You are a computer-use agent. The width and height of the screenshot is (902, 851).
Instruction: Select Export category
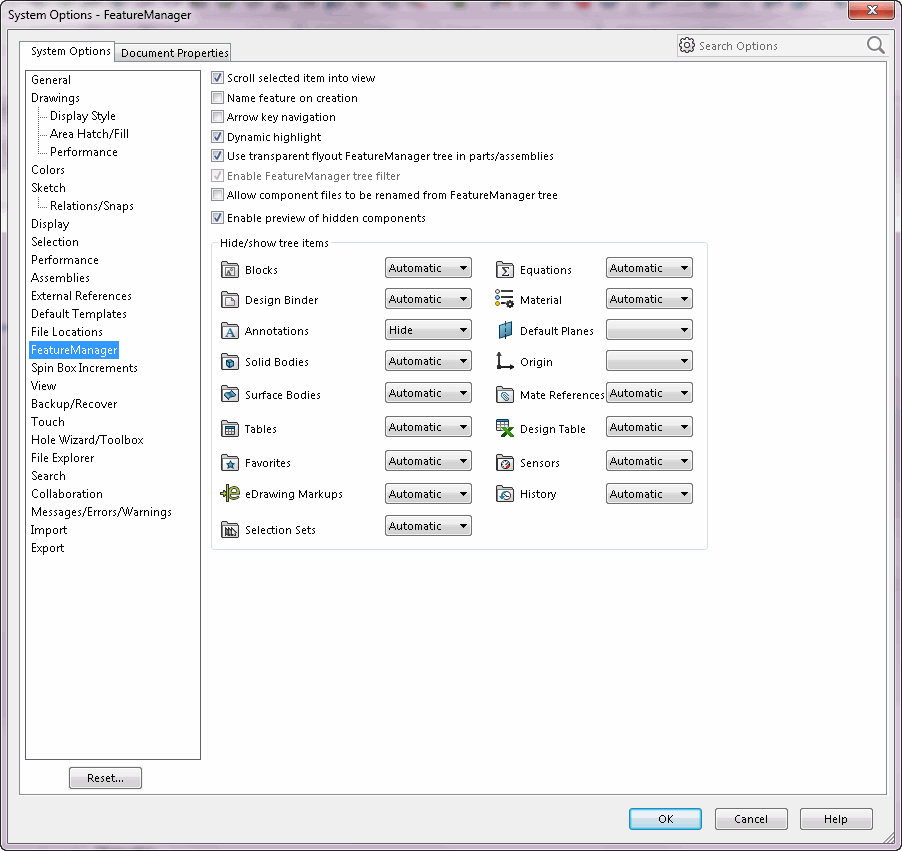47,548
